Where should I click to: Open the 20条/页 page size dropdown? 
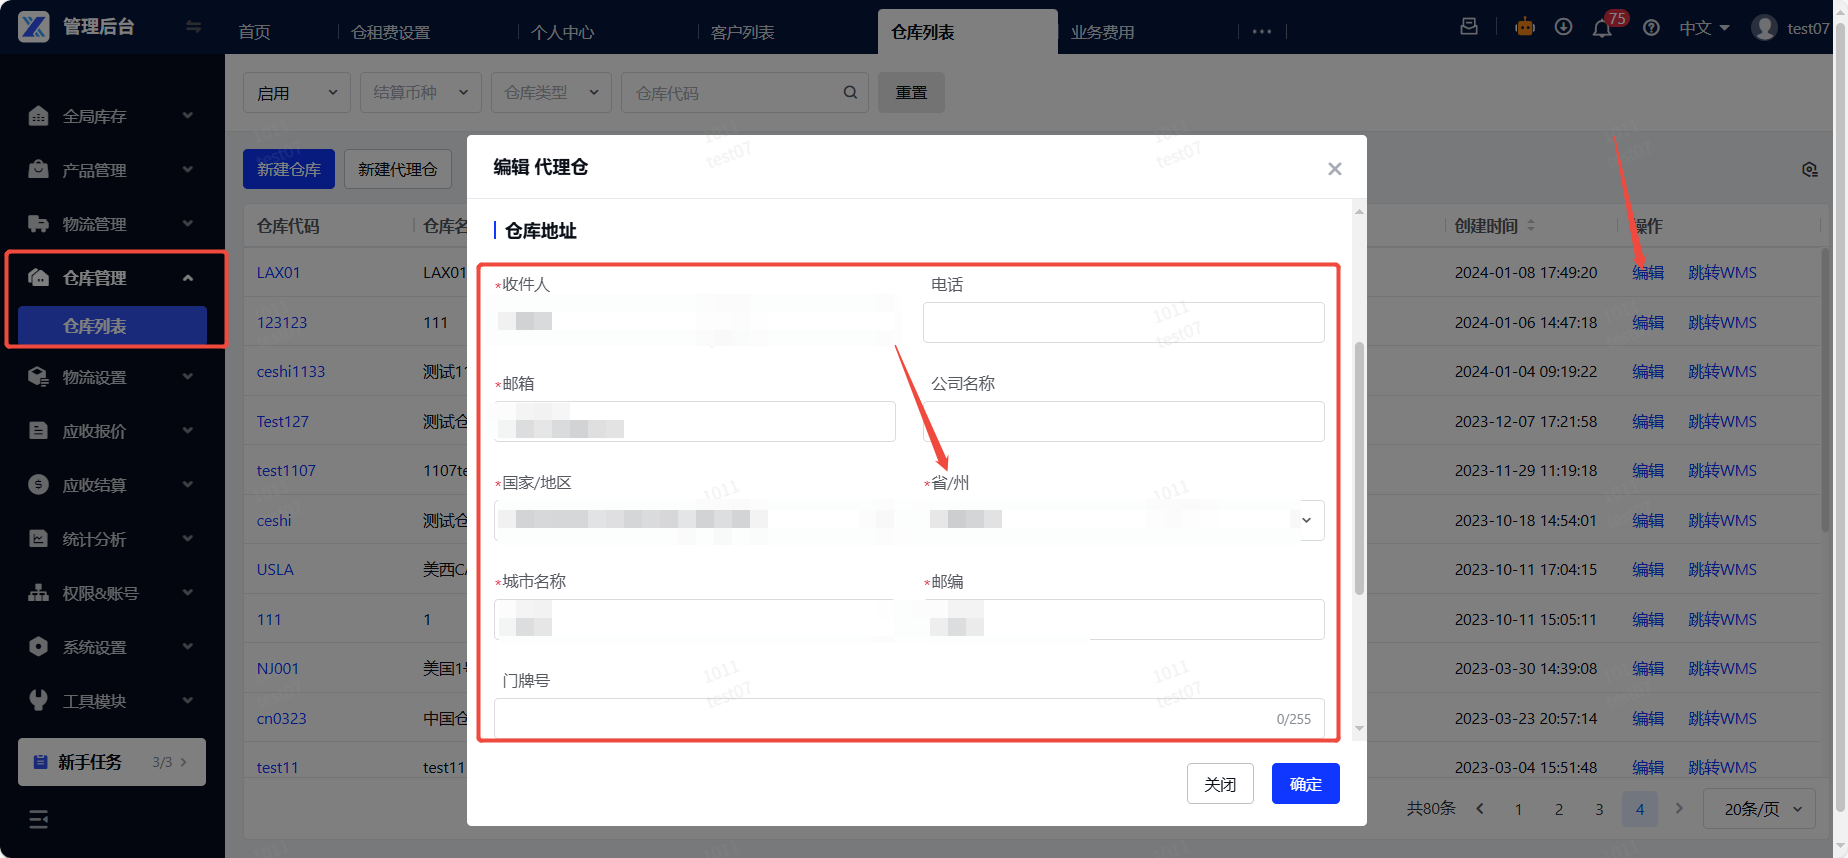(1758, 809)
